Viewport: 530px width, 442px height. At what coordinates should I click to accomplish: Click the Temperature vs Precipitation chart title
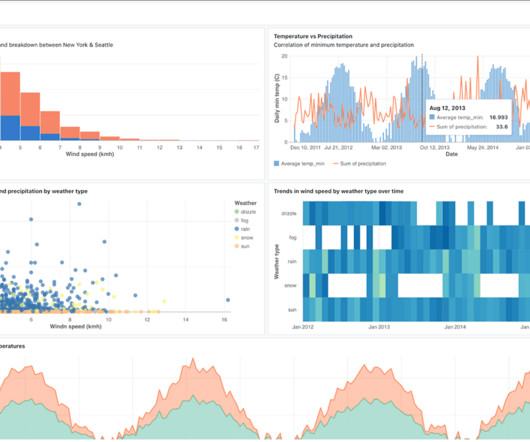click(313, 36)
